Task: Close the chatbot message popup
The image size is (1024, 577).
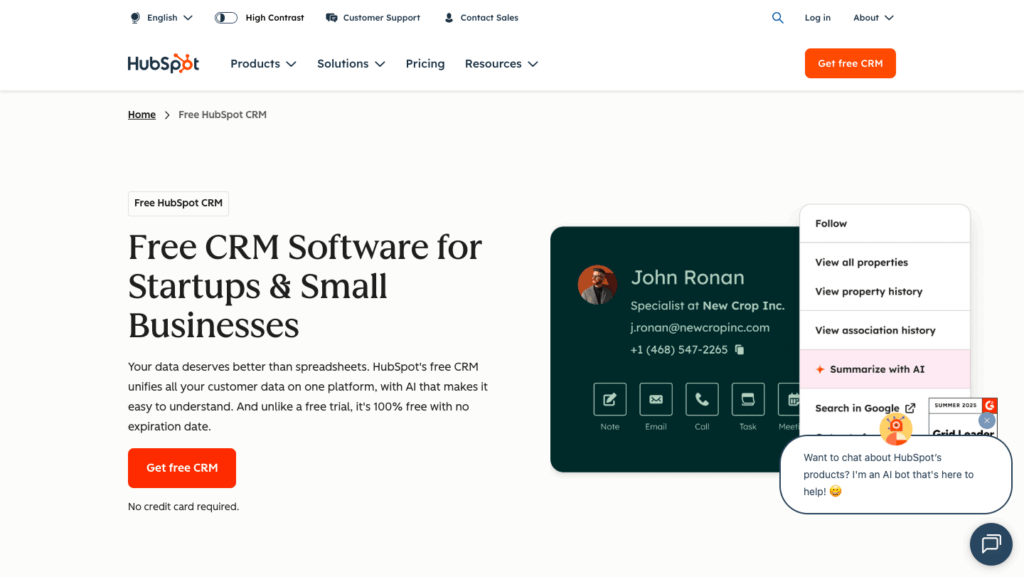Action: click(x=987, y=420)
